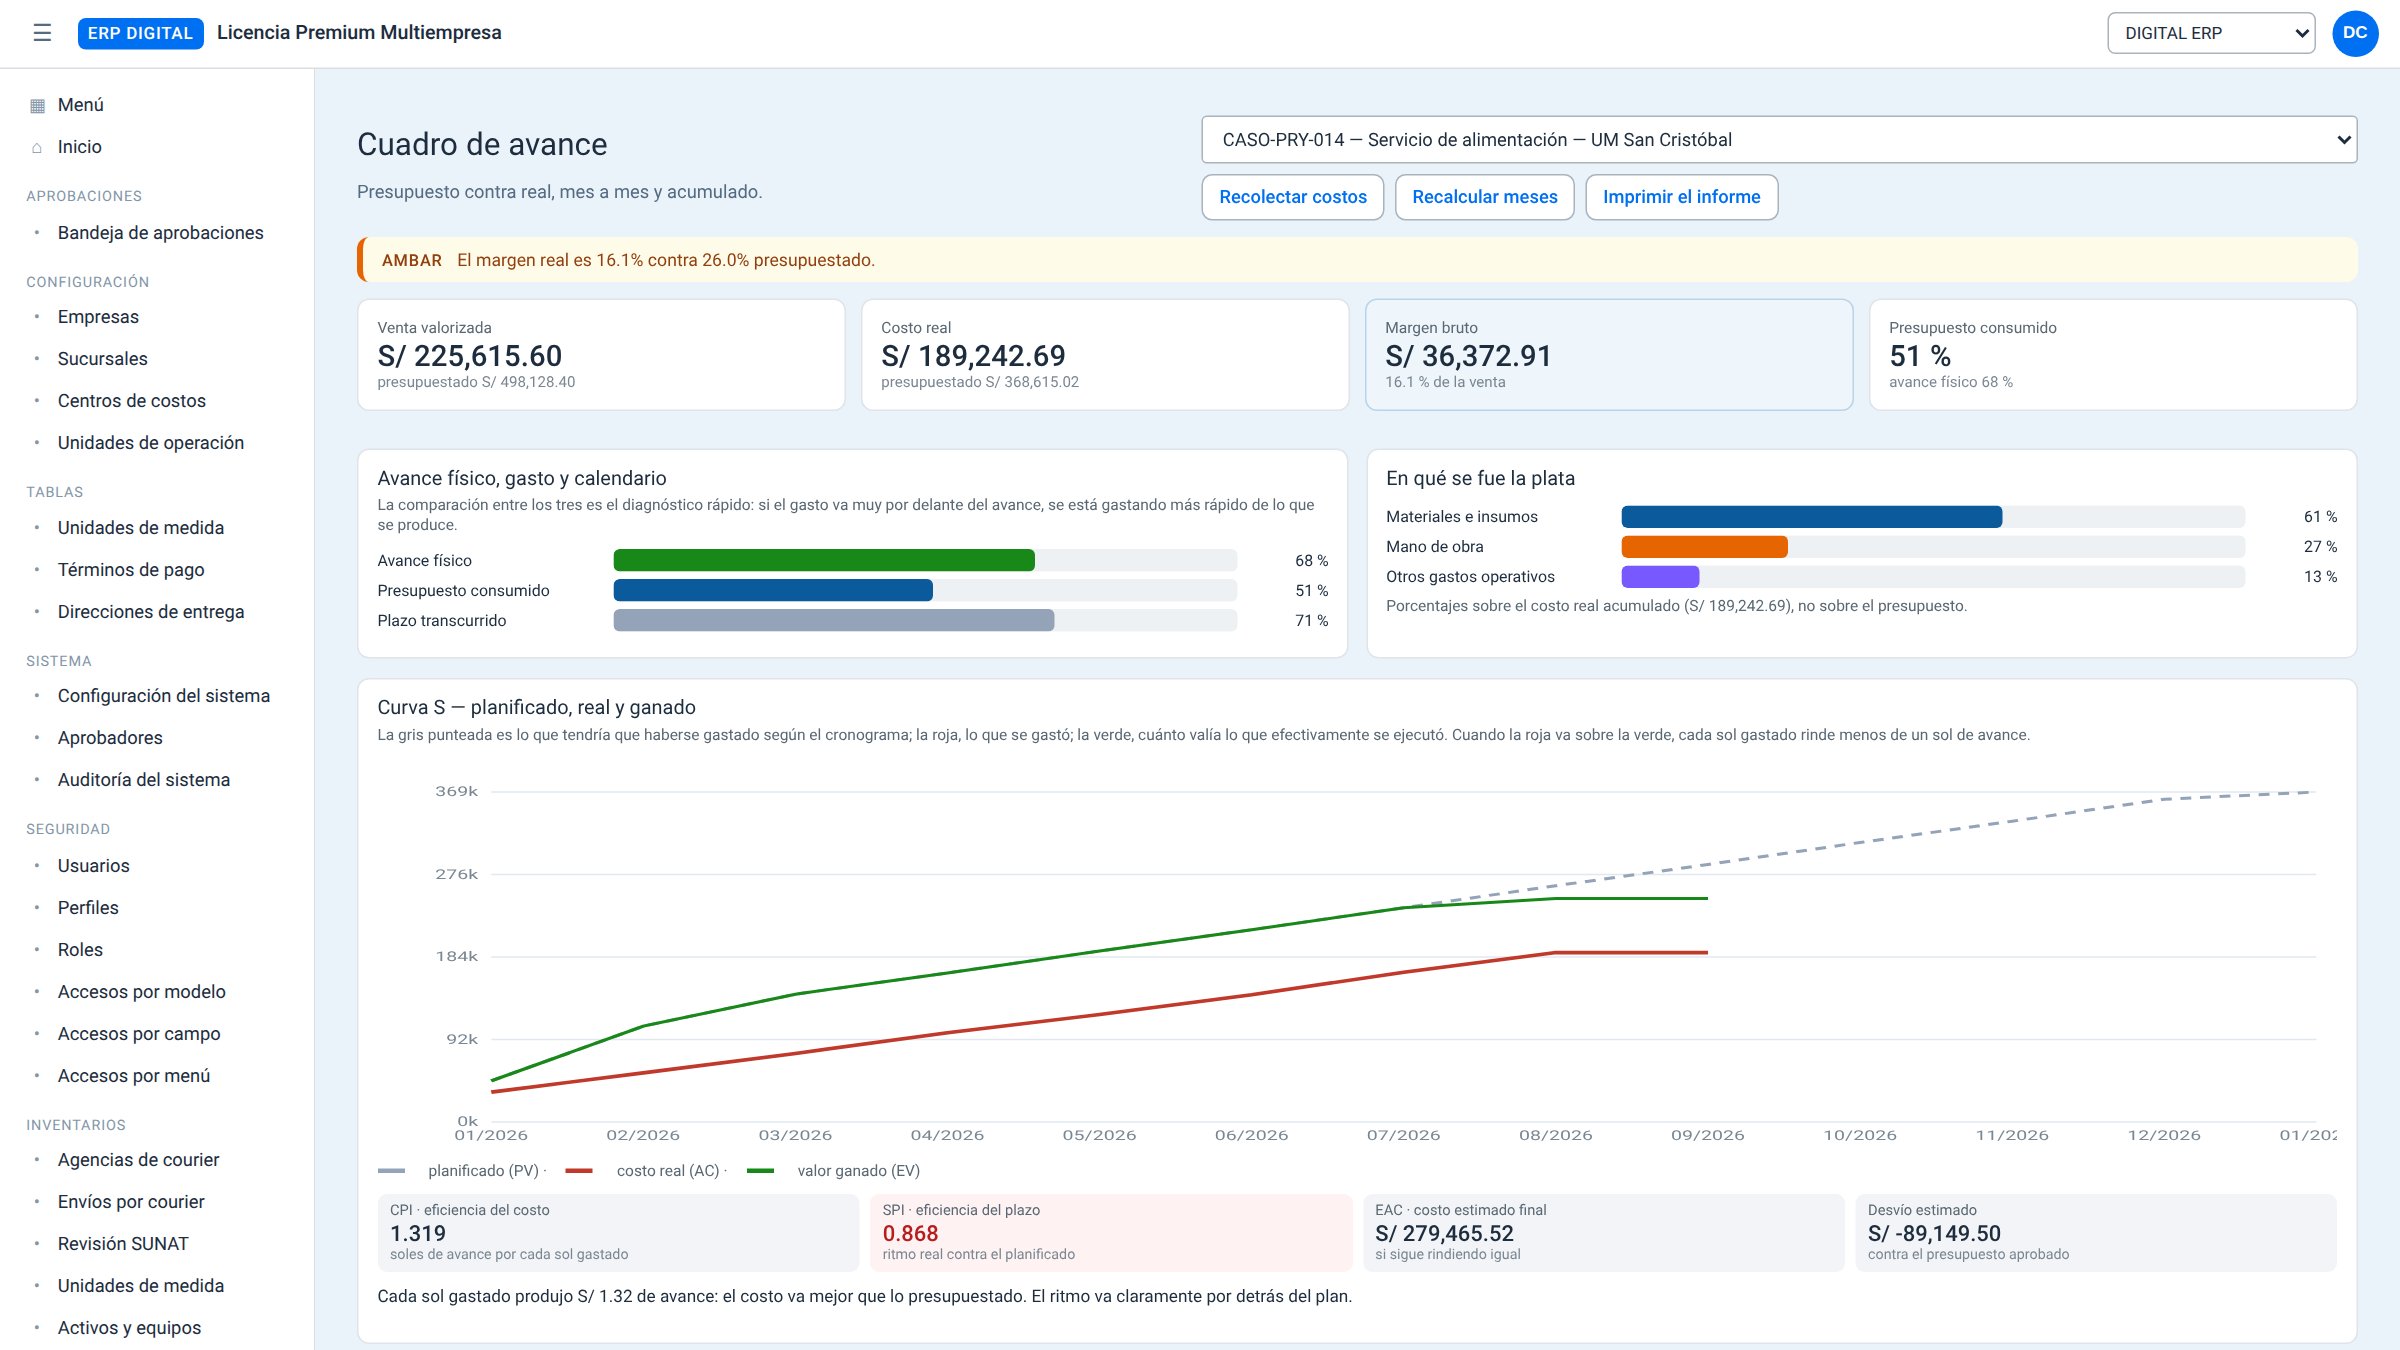
Task: Open Accesos por campo entry
Action: tap(139, 1034)
